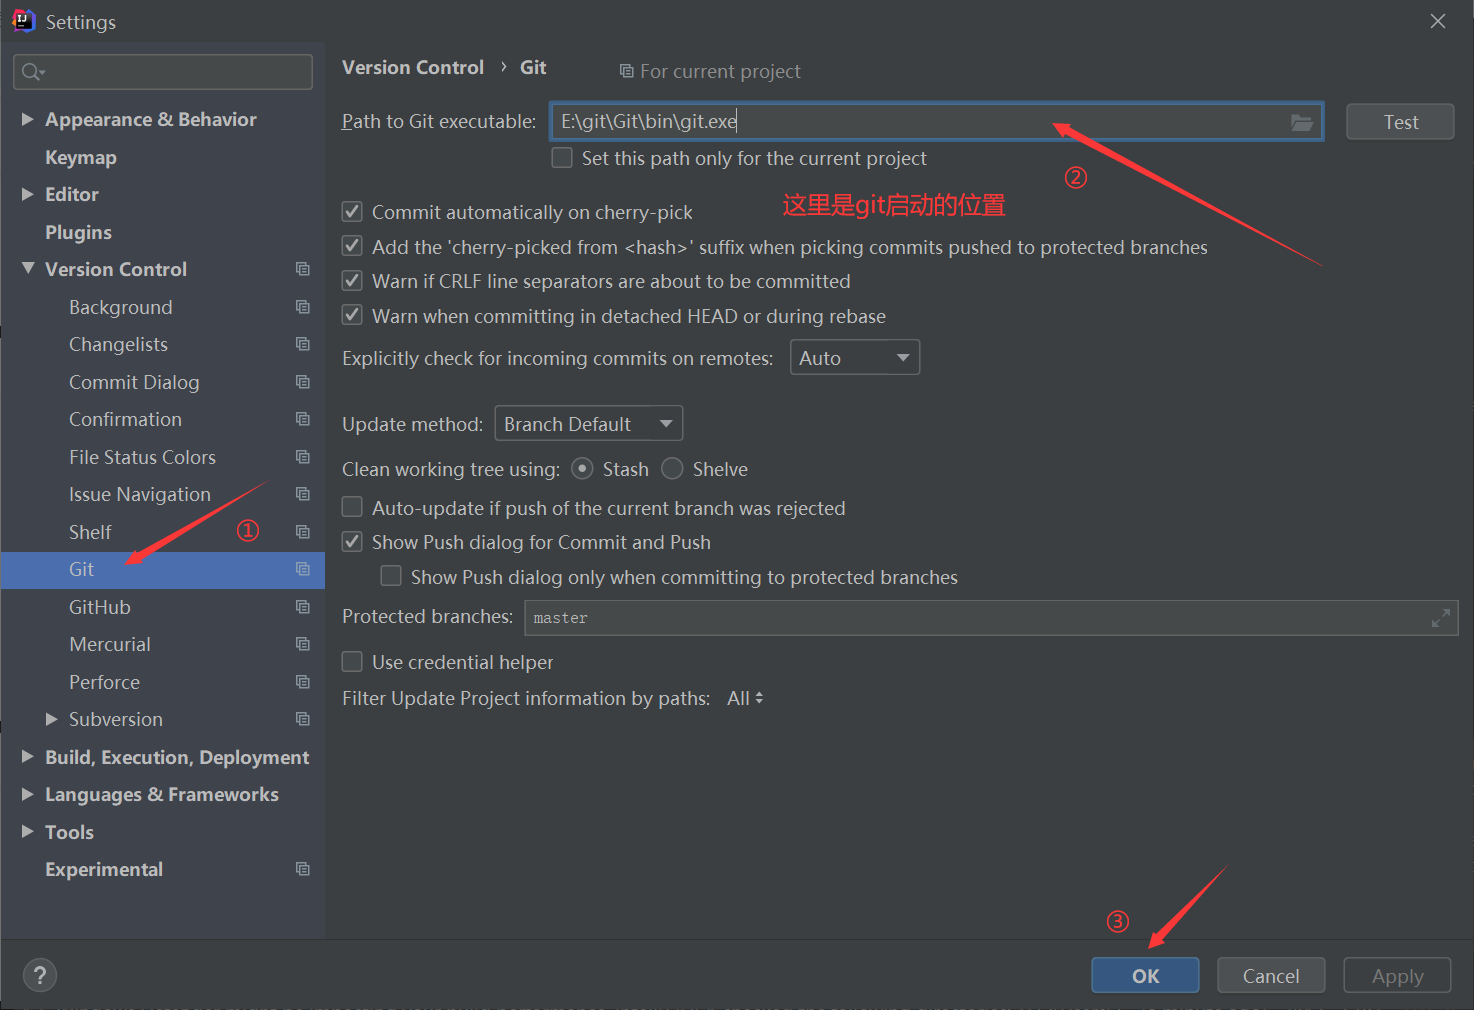Expand Build, Execution, Deployment section
This screenshot has width=1474, height=1010.
28,757
